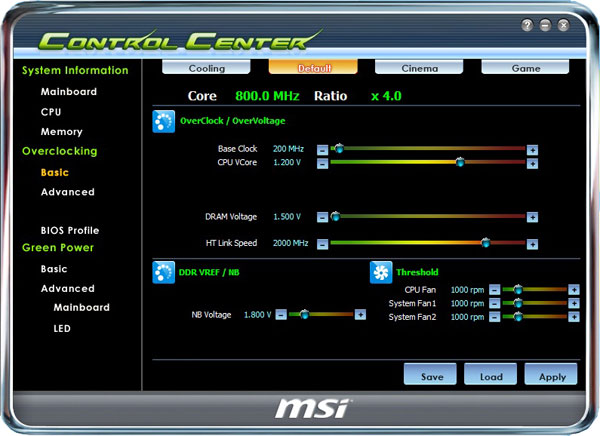The height and width of the screenshot is (436, 600).
Task: Minimize the Control Center window
Action: tap(545, 25)
